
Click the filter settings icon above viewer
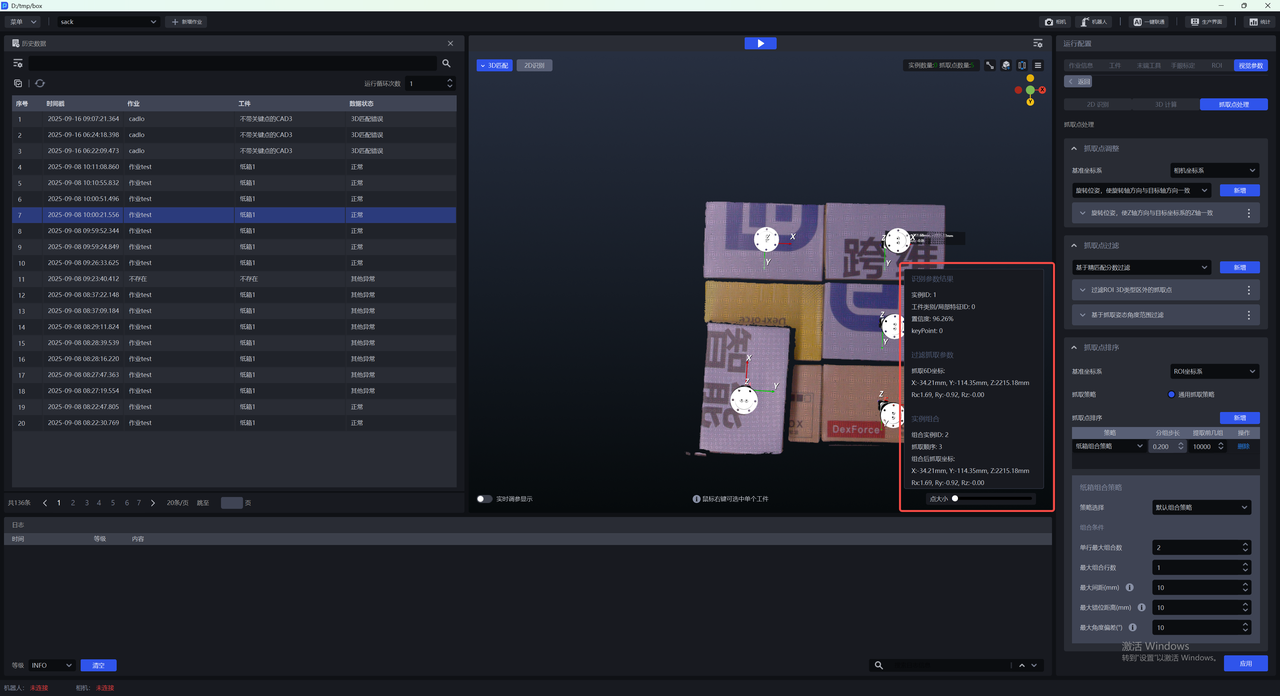[x=1038, y=43]
